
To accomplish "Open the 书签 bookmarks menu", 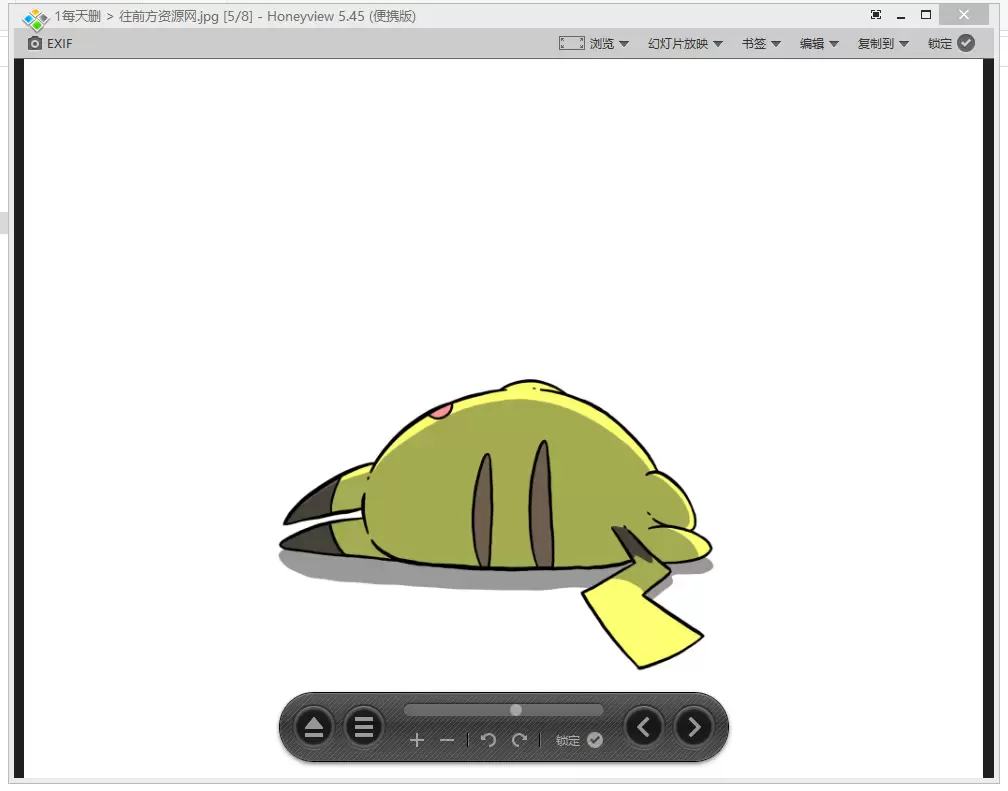I will click(x=761, y=43).
